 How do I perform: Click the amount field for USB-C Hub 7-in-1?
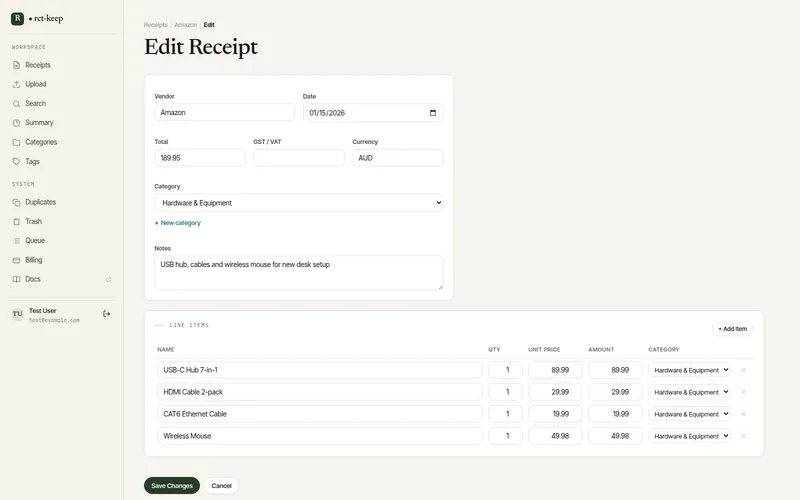click(615, 370)
